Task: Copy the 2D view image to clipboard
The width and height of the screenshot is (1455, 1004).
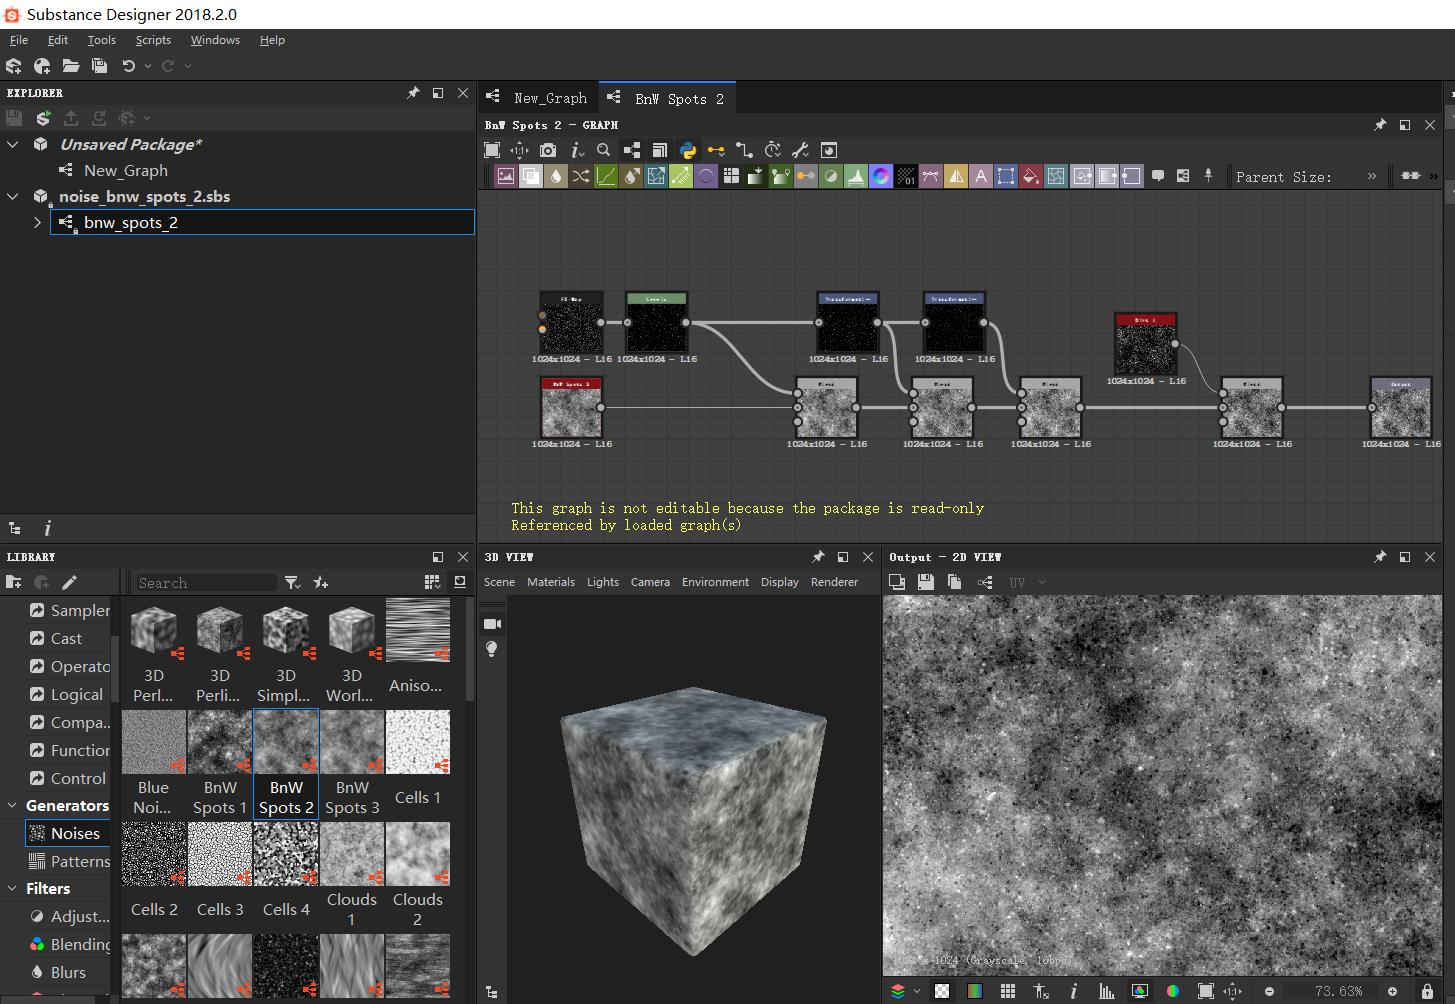Action: click(955, 582)
